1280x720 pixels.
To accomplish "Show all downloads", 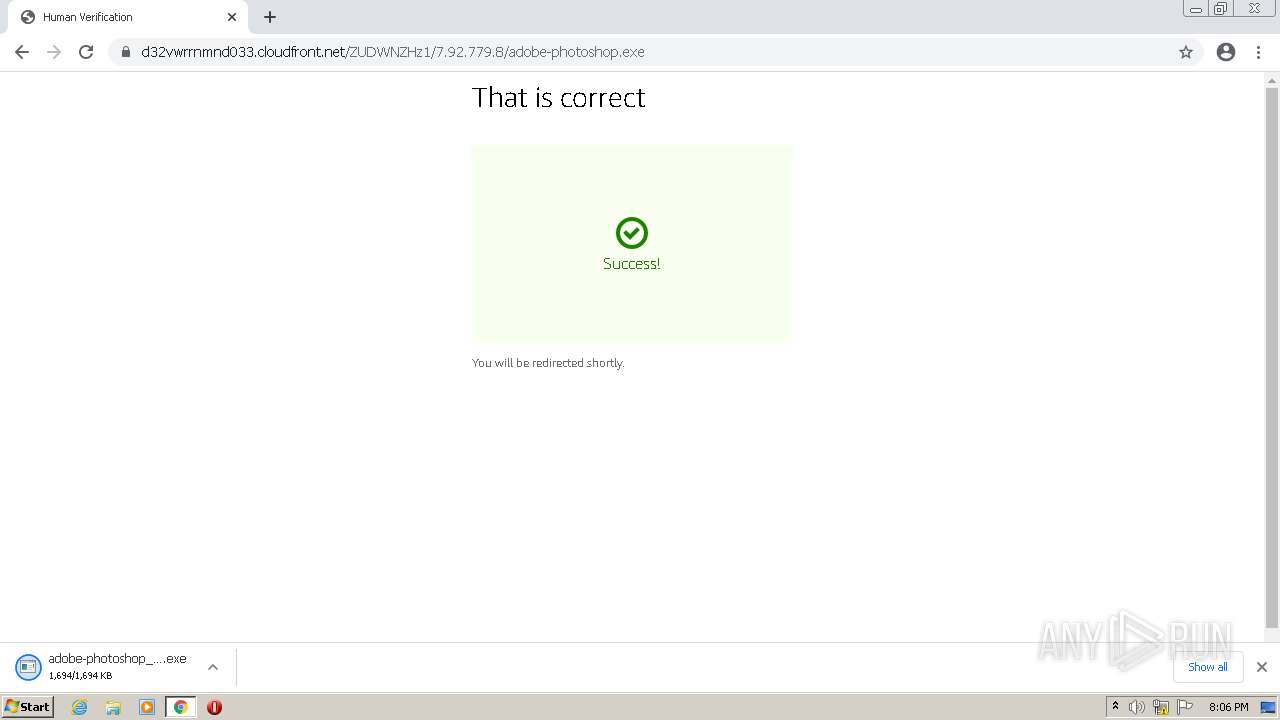I will [x=1208, y=667].
